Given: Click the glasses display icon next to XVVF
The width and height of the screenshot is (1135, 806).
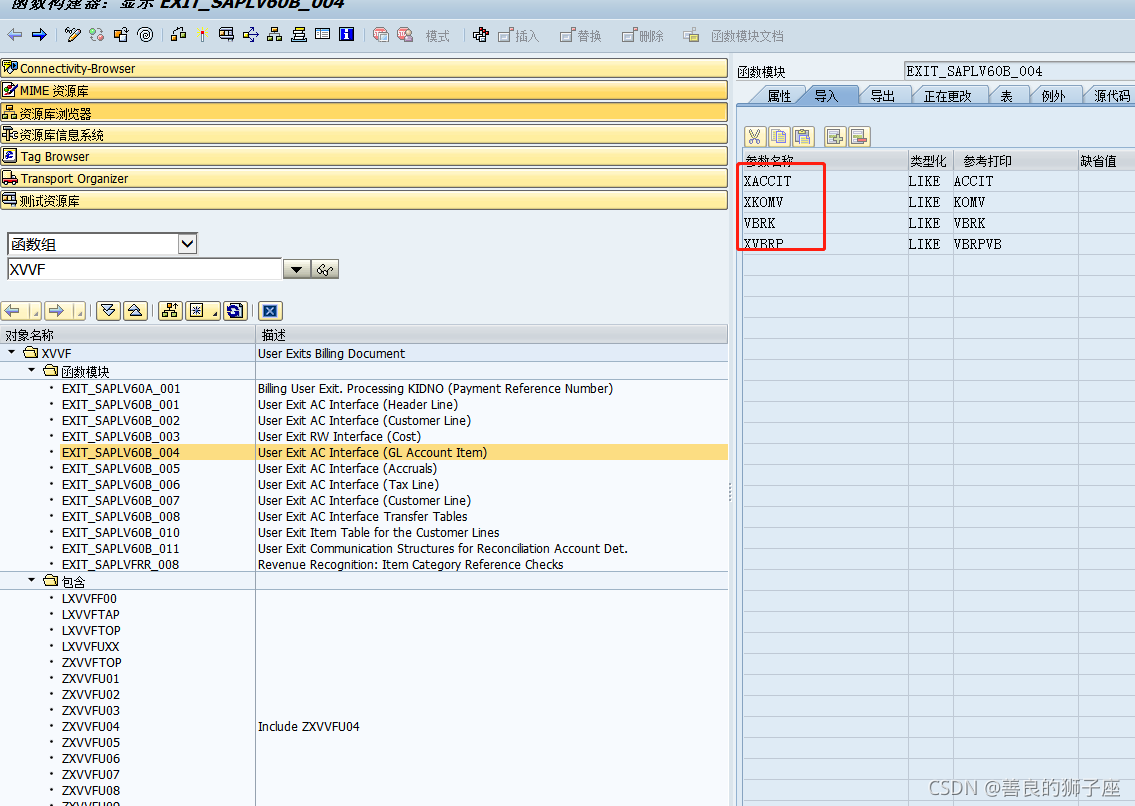Looking at the screenshot, I should tap(325, 269).
